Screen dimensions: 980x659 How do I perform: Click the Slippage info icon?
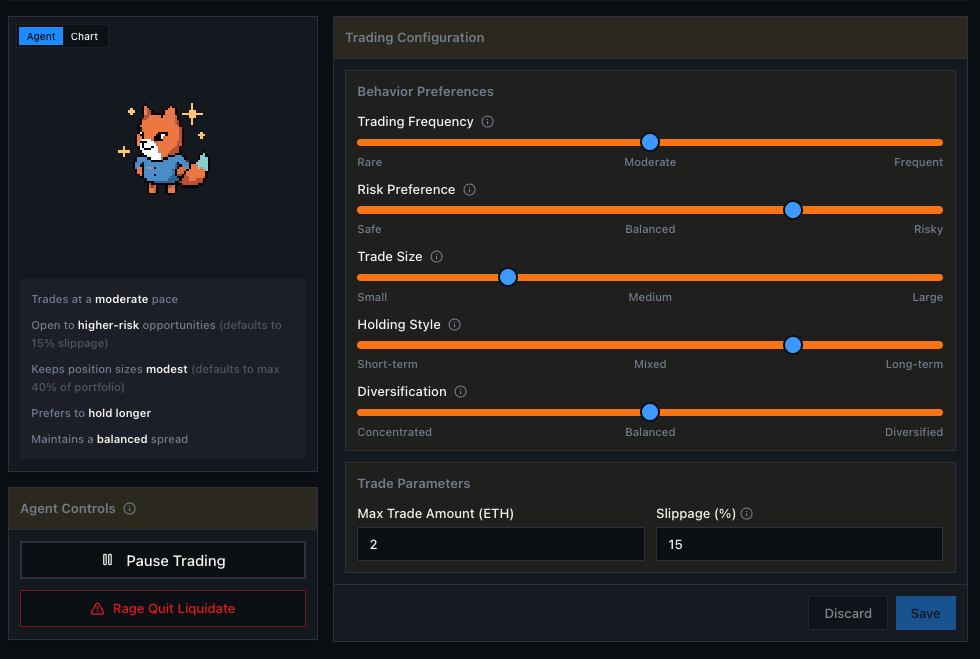[x=746, y=513]
